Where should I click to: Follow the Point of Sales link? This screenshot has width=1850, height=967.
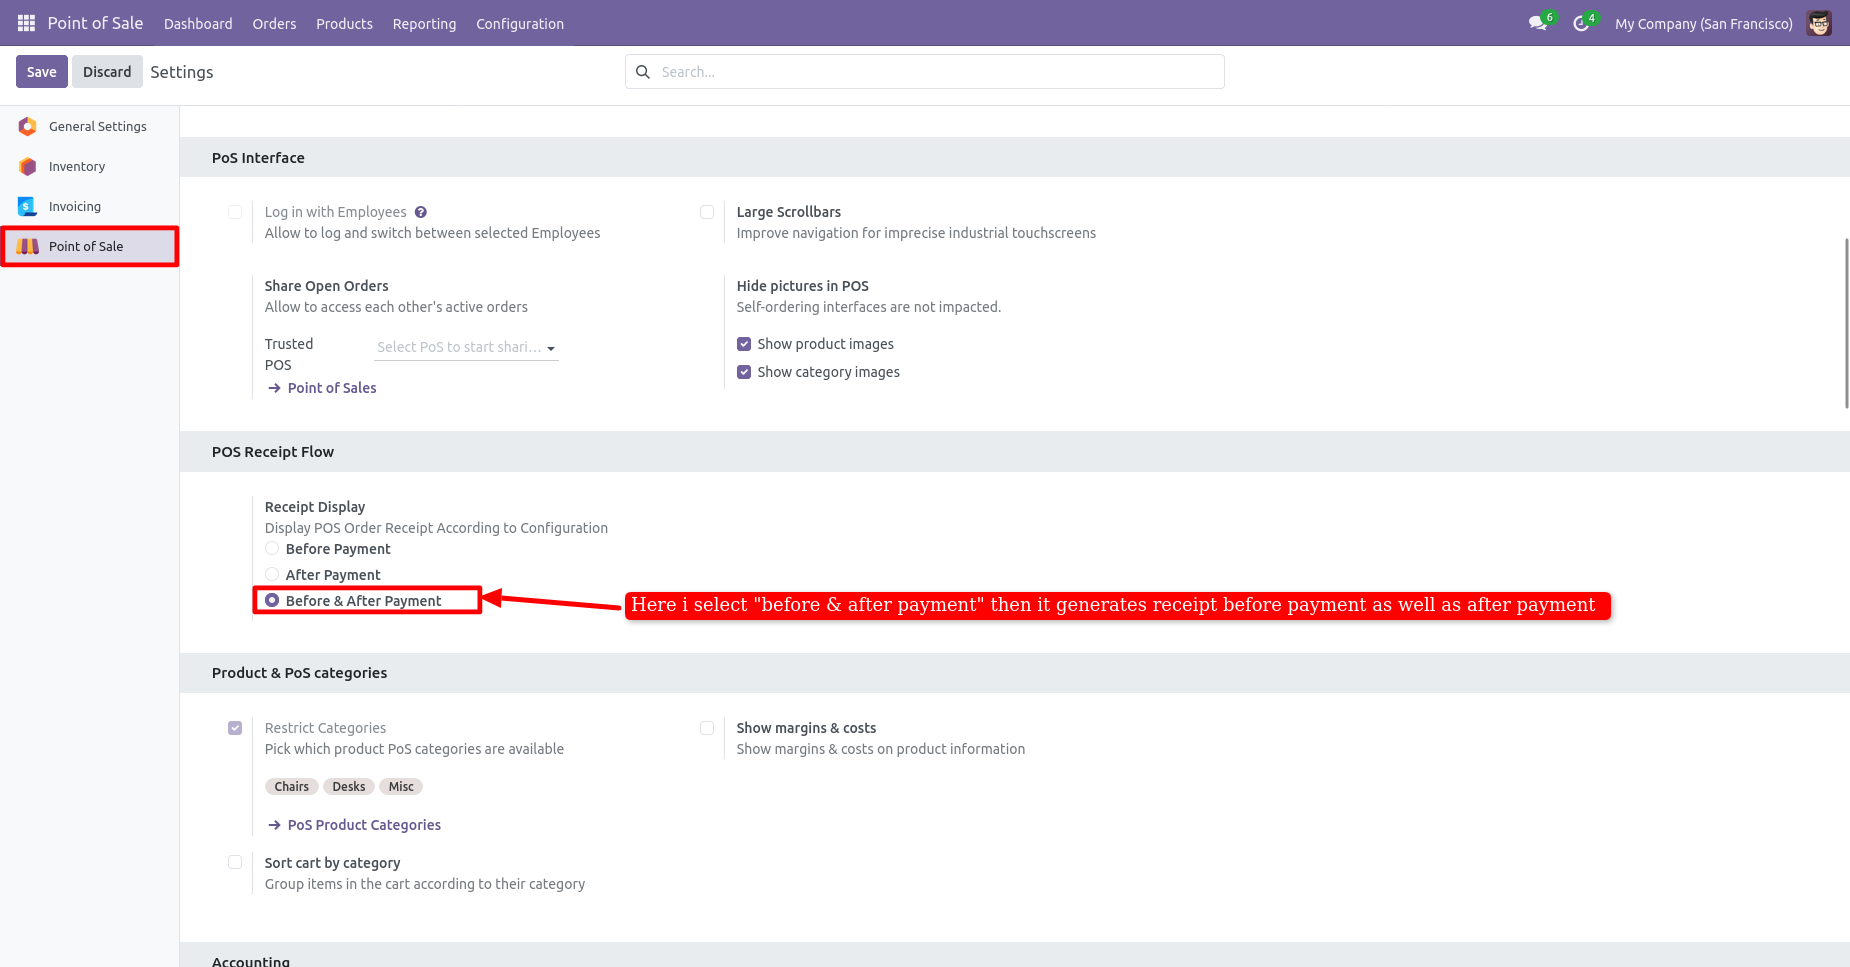[x=332, y=388]
